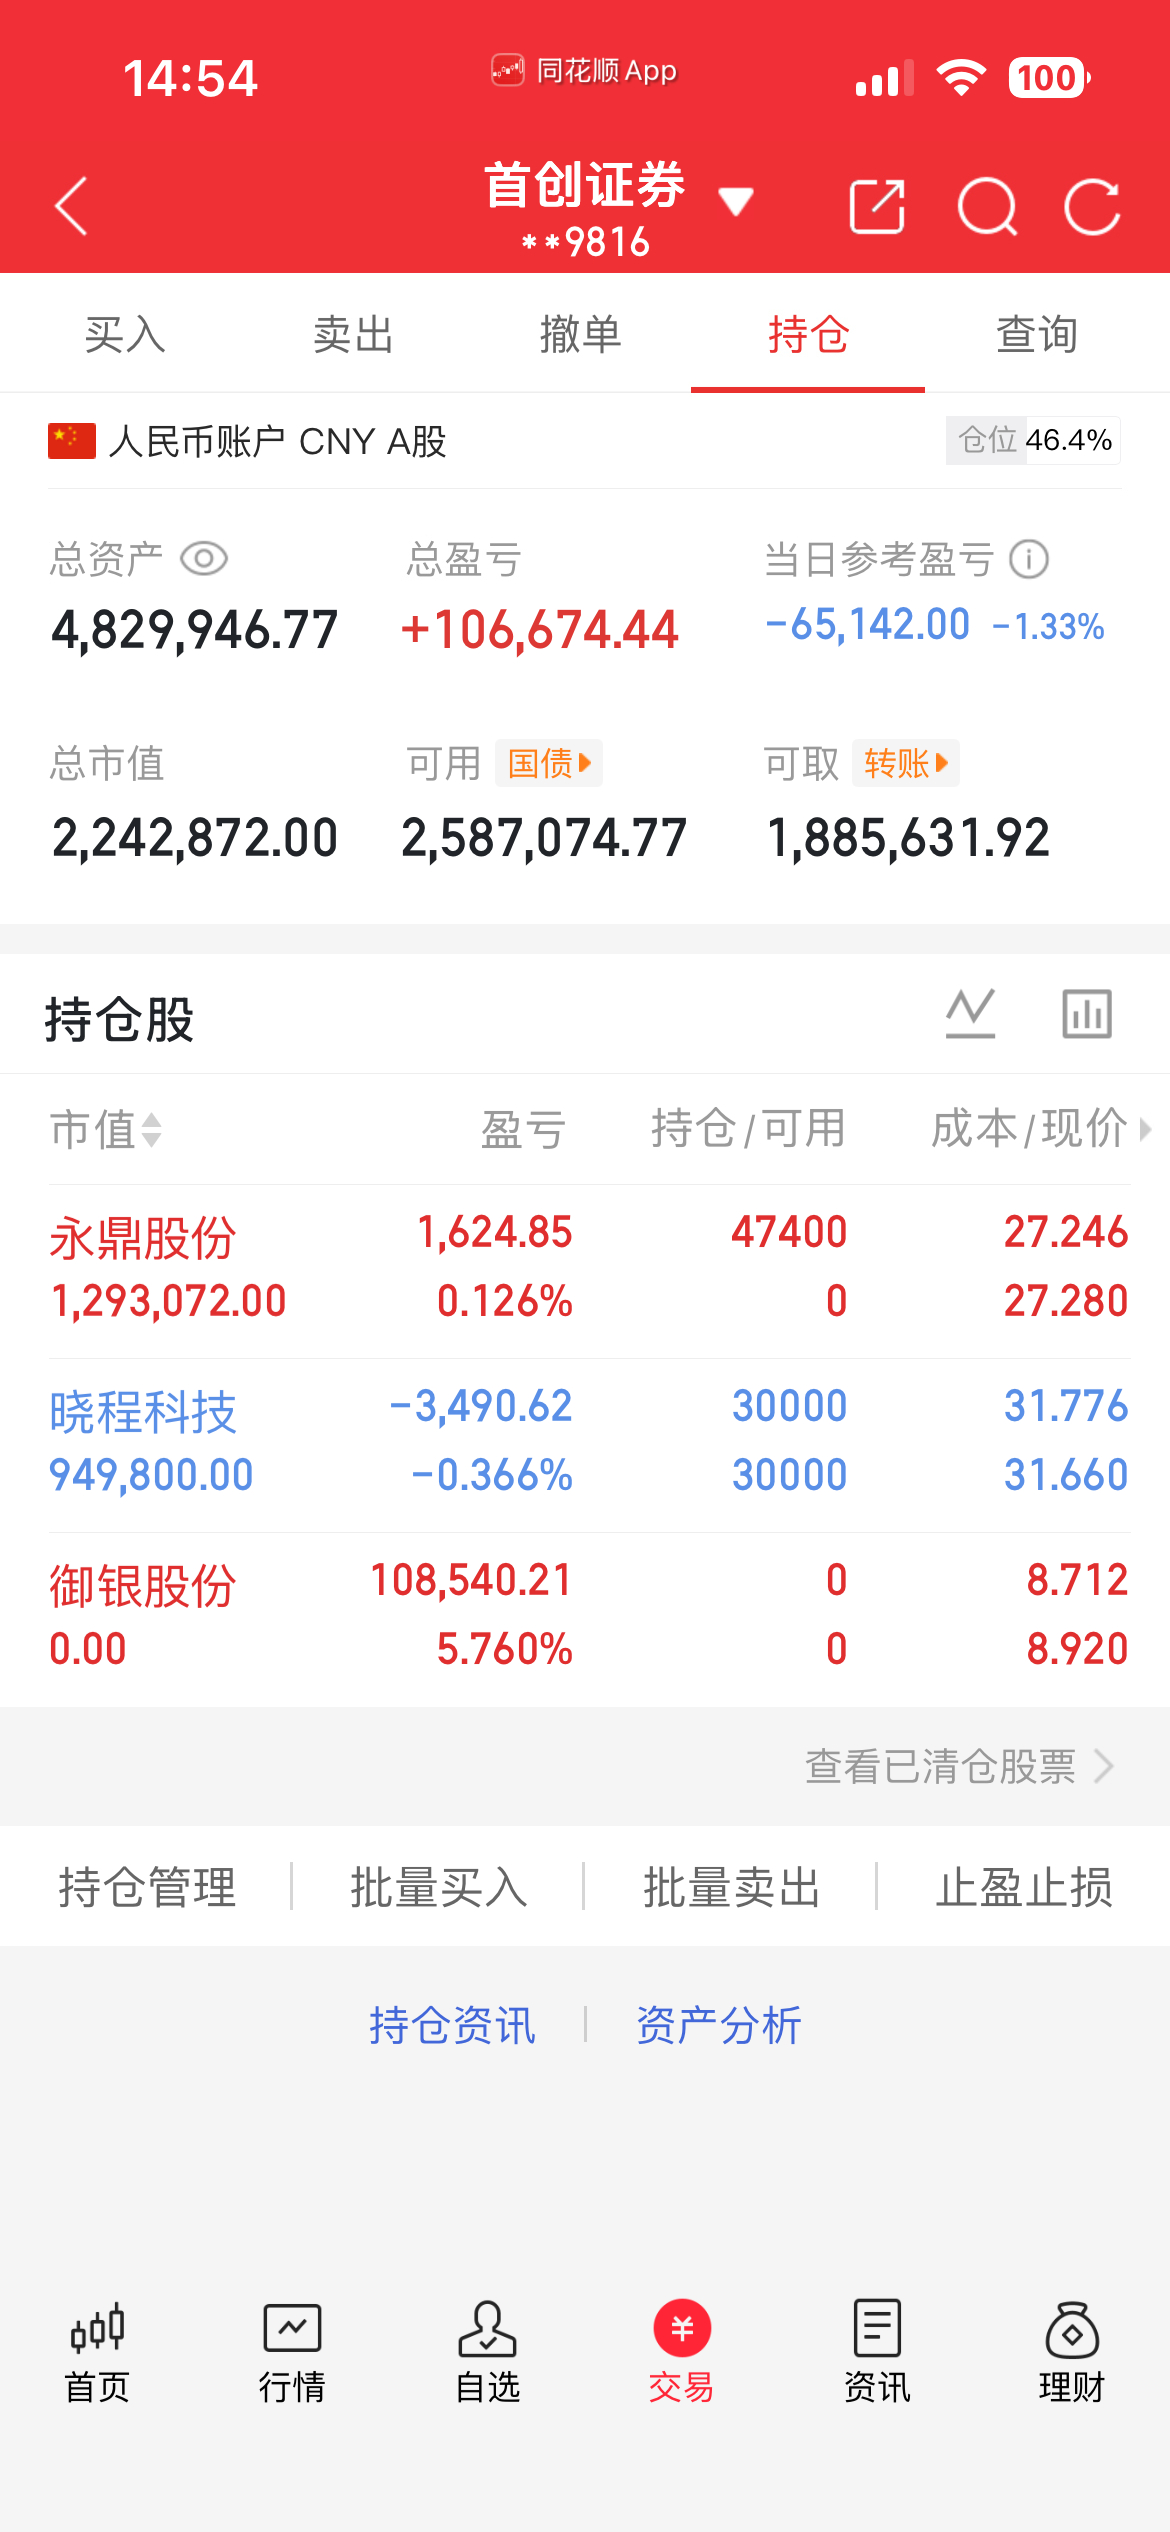This screenshot has height=2532, width=1170.
Task: Tap 人民币账户 CNY A股 label
Action: pos(277,441)
